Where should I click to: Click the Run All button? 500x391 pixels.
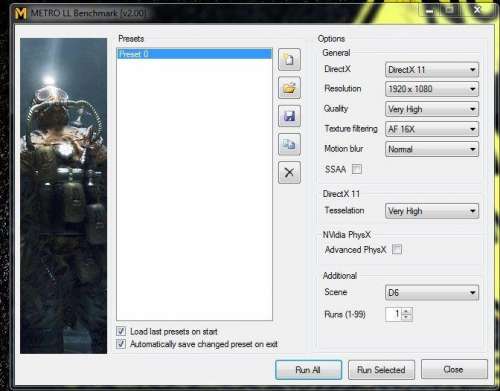pos(308,370)
